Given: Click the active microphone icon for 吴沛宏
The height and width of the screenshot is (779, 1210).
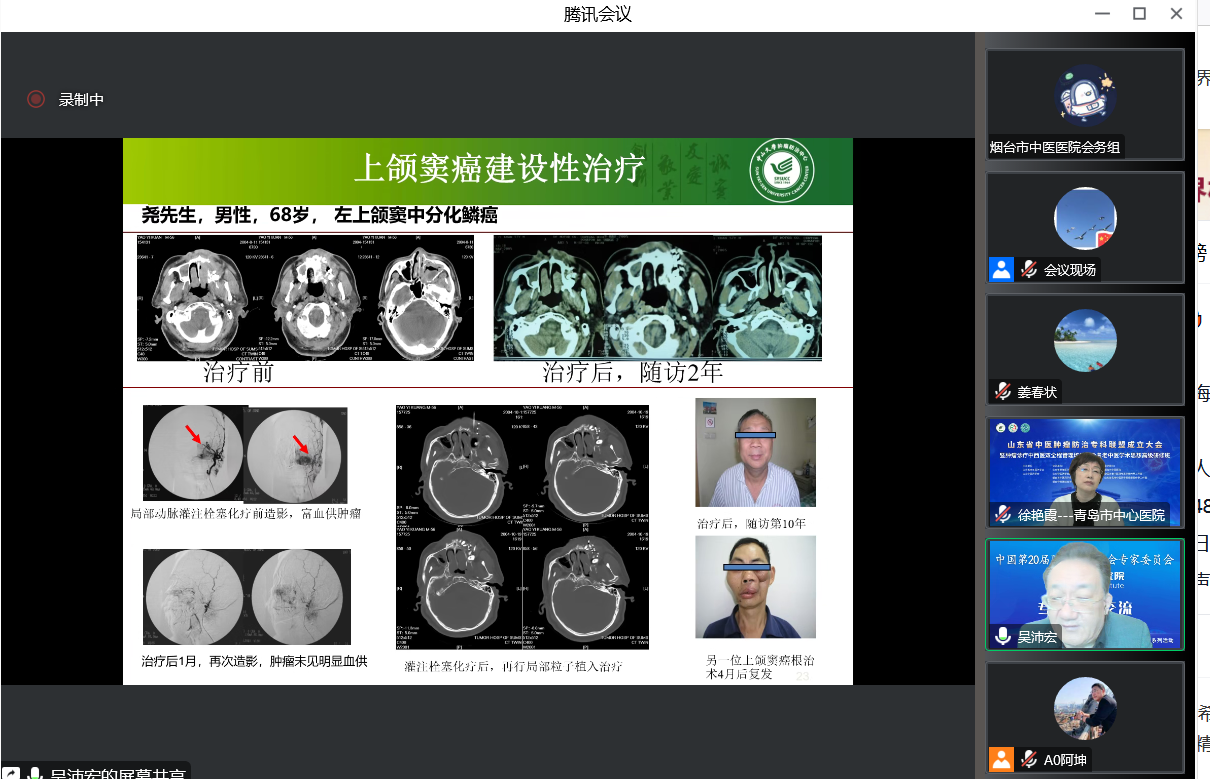Looking at the screenshot, I should pos(1001,637).
